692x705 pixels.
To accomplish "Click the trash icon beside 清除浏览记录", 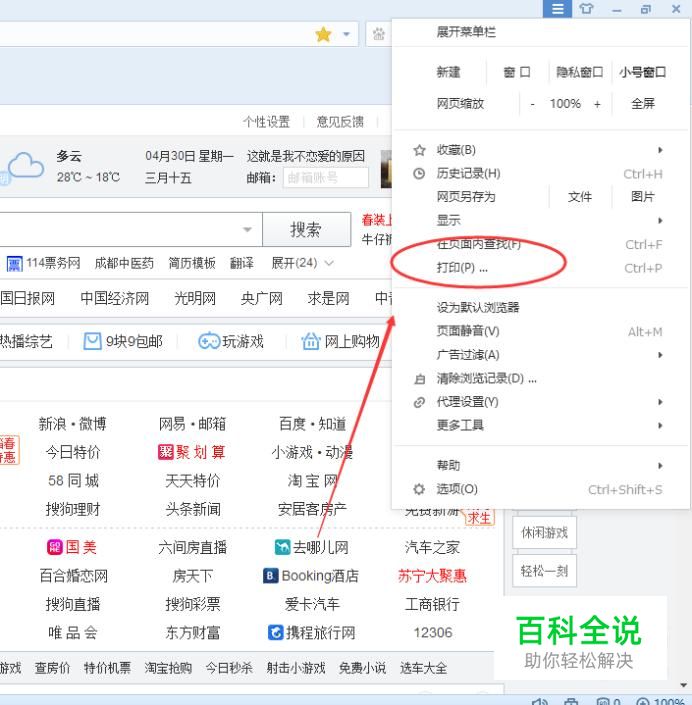I will tap(419, 379).
